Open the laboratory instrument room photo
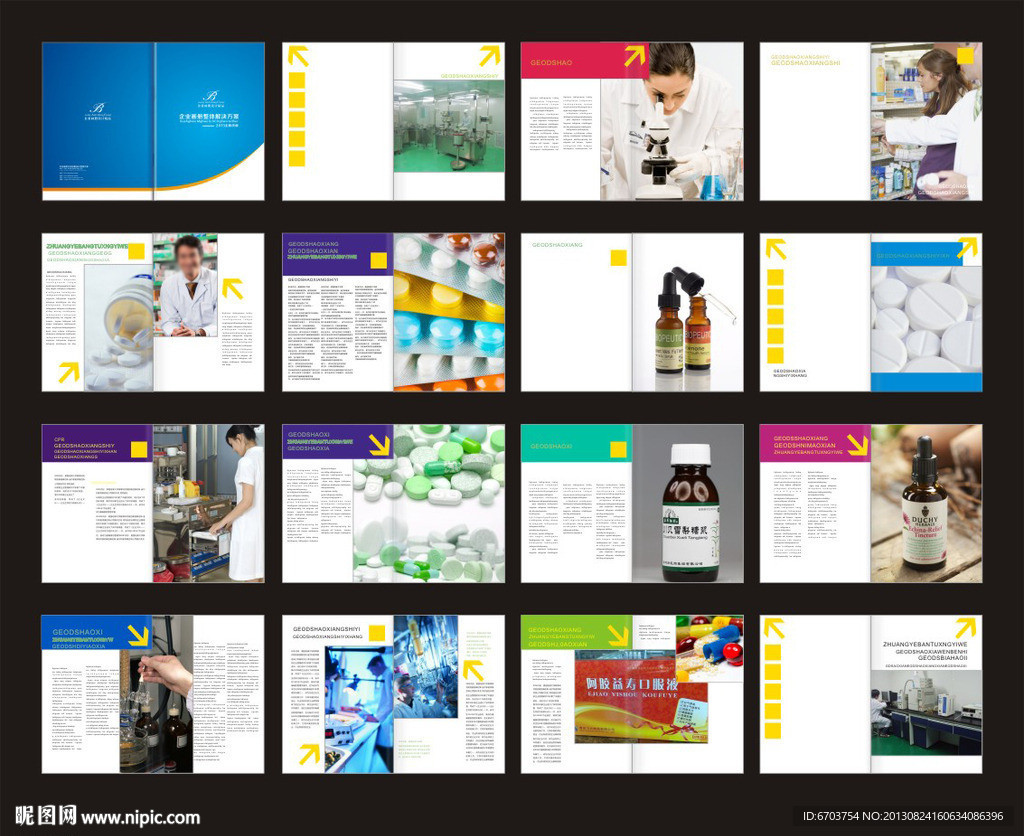1024x836 pixels. 926,713
